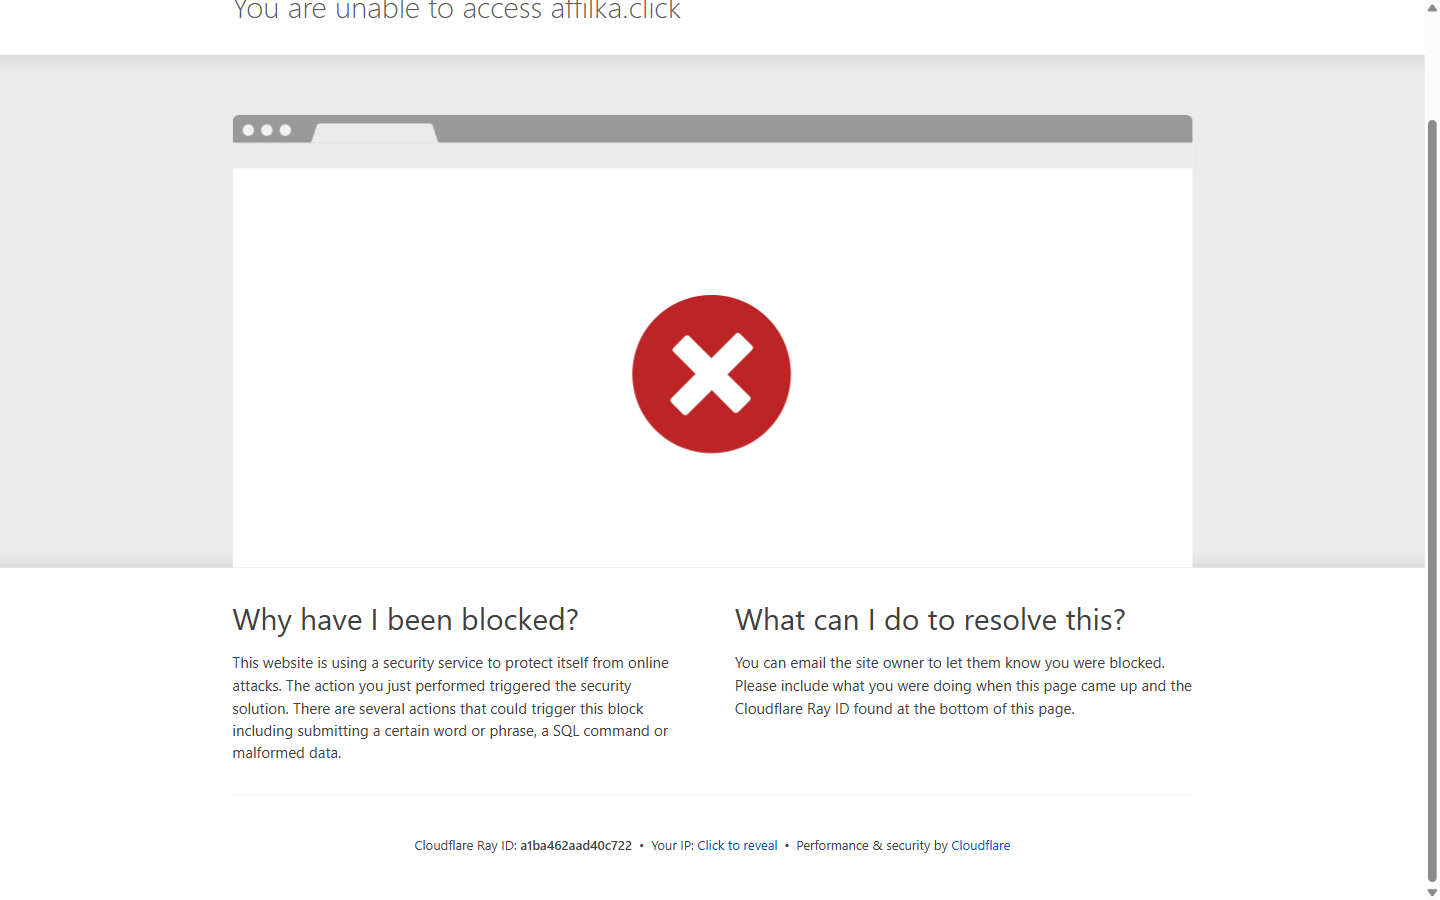
Task: Click 'You are unable to access' headline
Action: [457, 11]
